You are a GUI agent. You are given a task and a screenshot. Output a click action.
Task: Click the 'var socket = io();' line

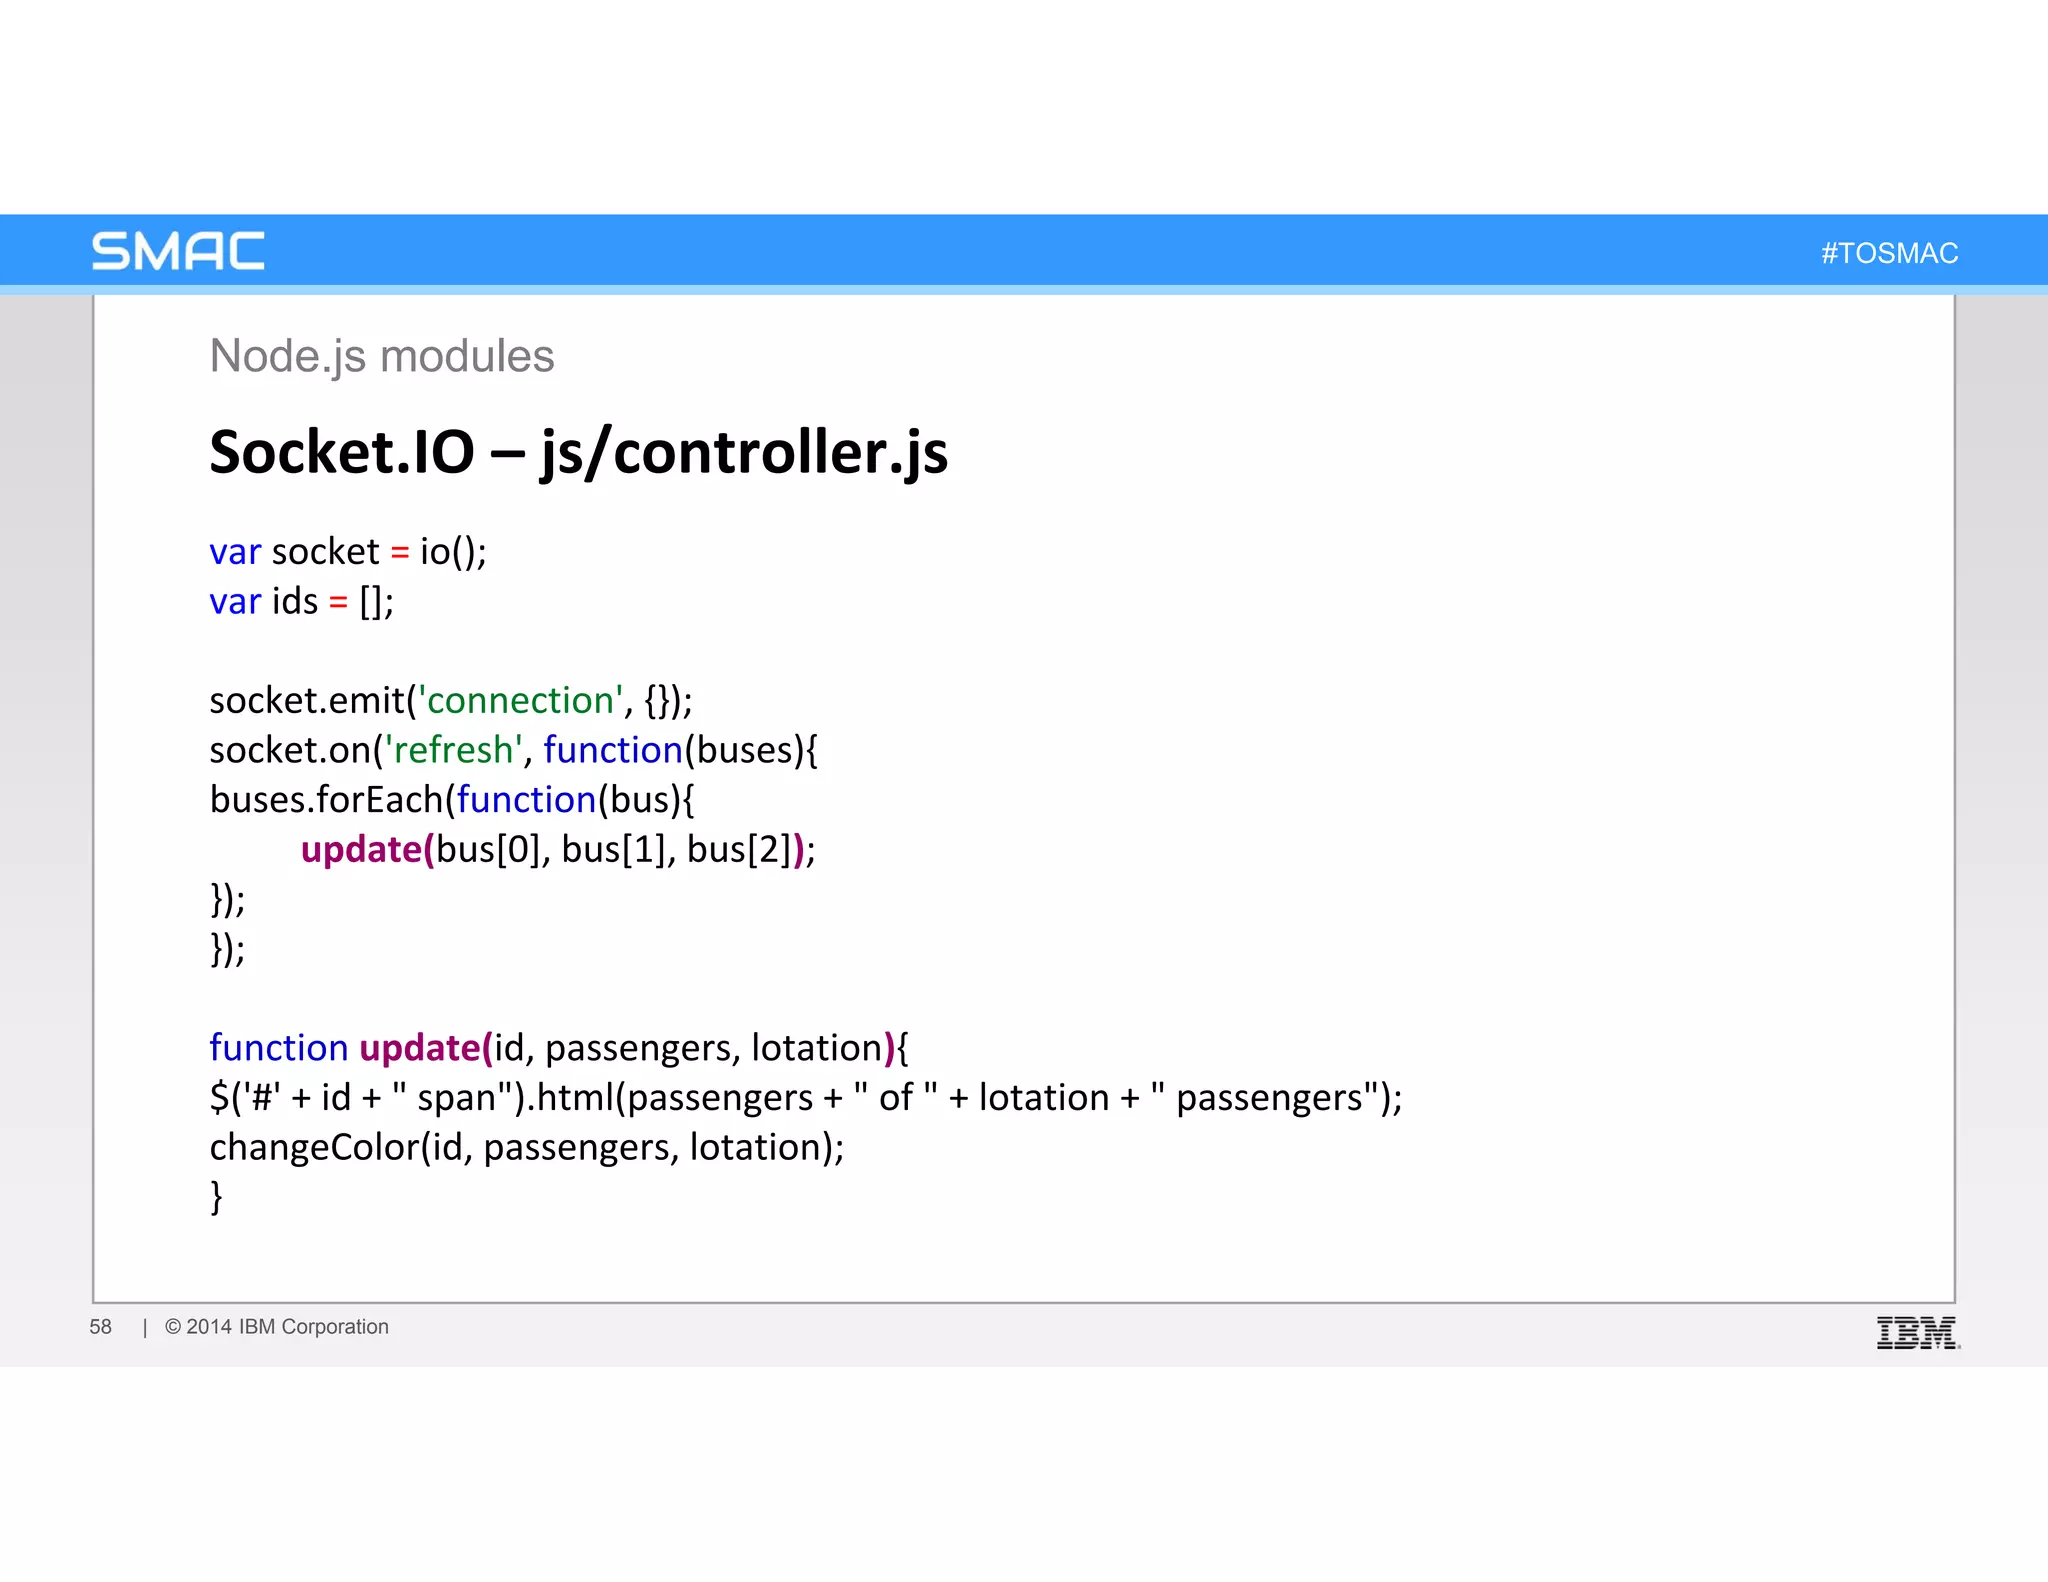tap(348, 552)
